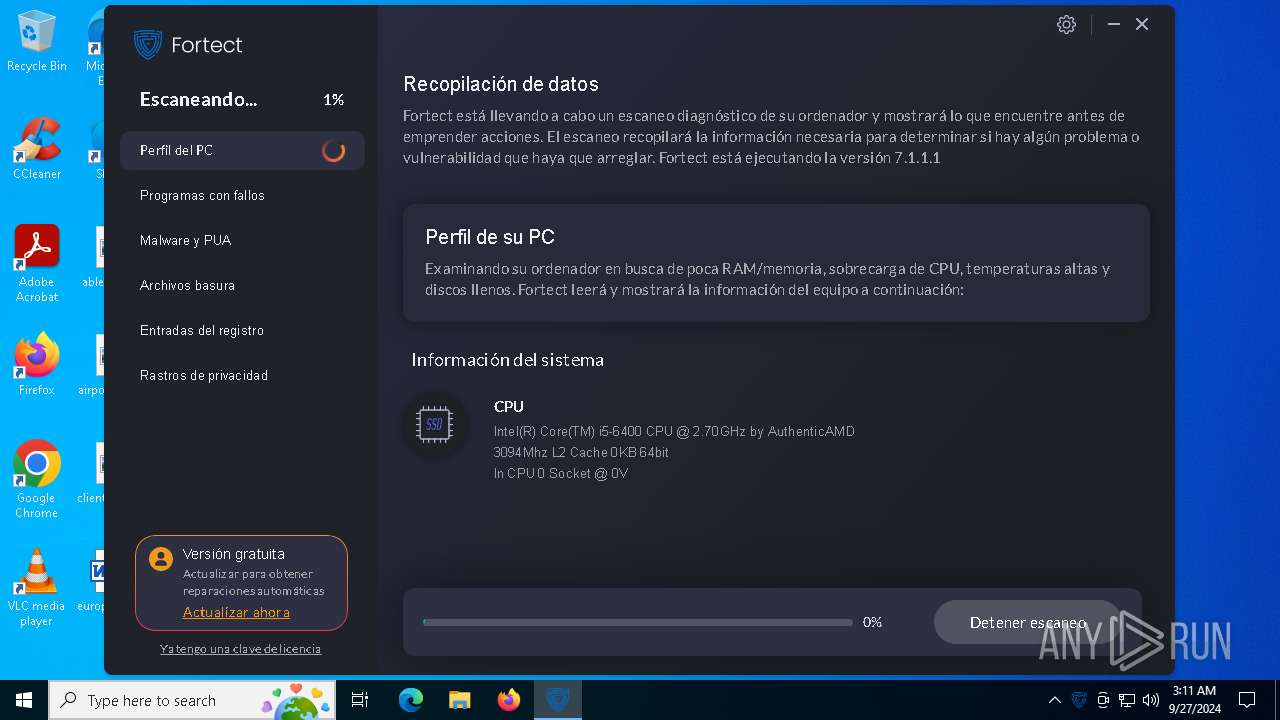The height and width of the screenshot is (720, 1280).
Task: Click the scan progress bar
Action: 638,622
